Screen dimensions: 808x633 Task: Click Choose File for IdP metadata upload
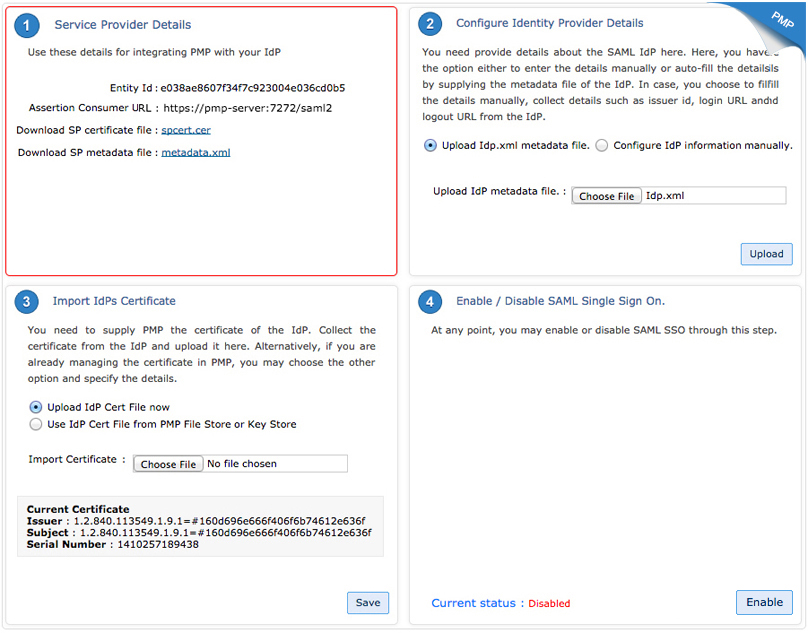tap(607, 196)
